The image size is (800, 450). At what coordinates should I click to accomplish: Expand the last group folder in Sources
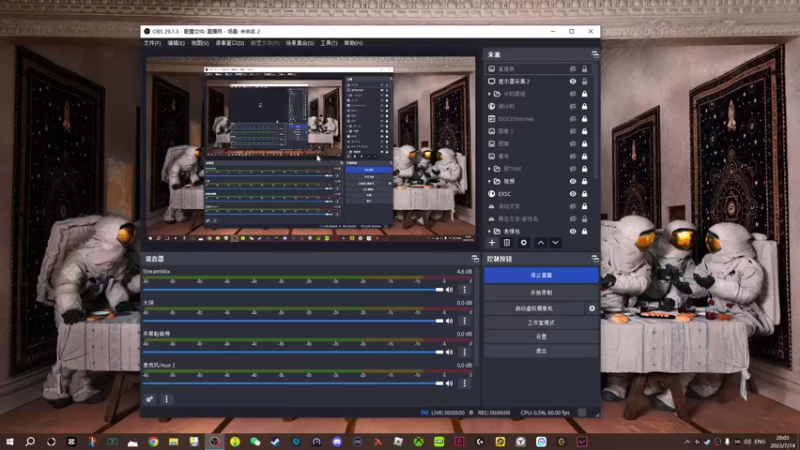point(489,231)
